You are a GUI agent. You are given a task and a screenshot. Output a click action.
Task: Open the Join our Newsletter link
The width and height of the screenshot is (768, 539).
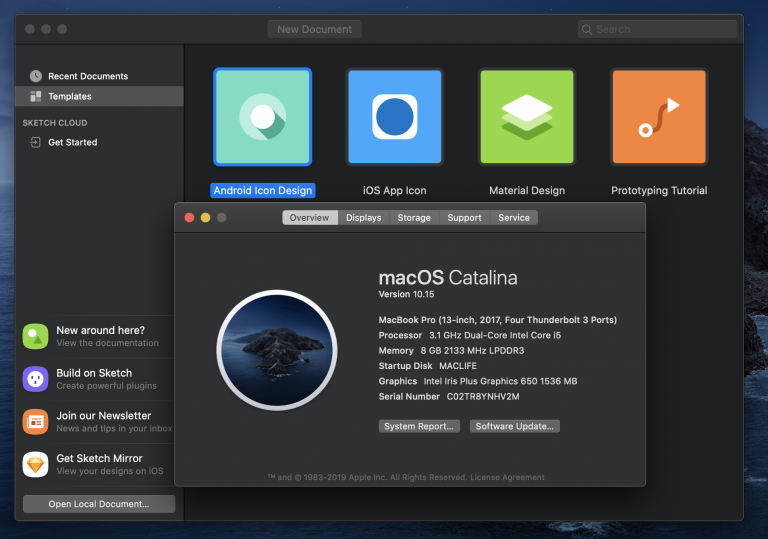coord(98,421)
